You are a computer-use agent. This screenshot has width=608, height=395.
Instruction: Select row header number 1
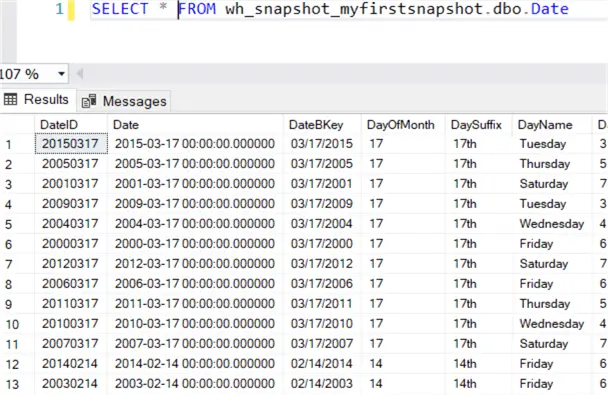[17, 145]
